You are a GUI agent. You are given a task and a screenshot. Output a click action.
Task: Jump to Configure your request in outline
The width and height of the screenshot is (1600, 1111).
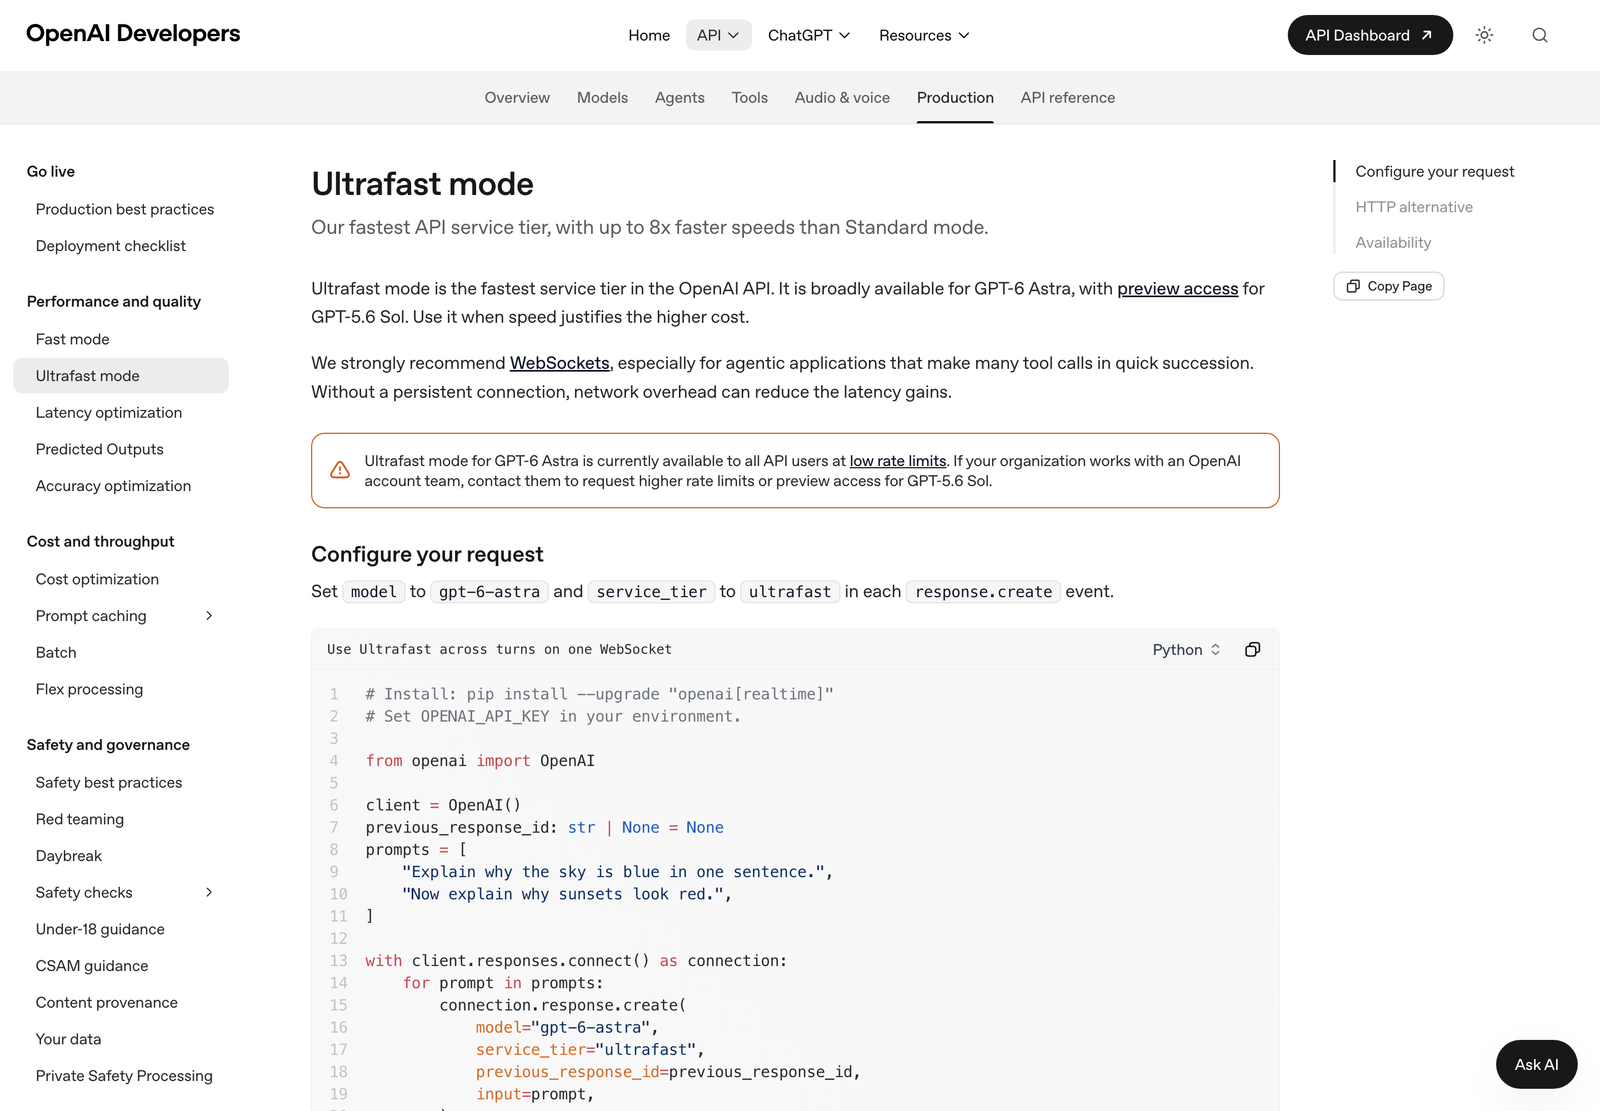point(1435,172)
